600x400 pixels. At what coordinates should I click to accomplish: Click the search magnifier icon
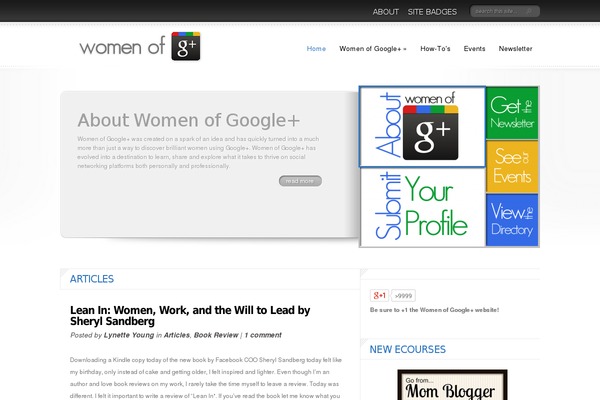(x=530, y=11)
